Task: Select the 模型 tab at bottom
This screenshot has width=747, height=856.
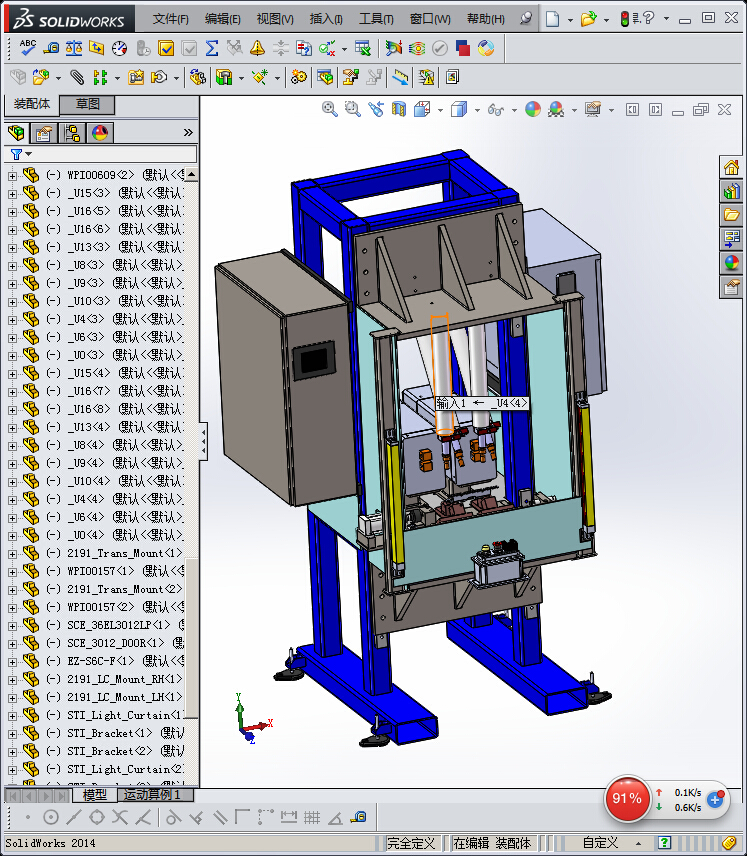Action: [94, 795]
